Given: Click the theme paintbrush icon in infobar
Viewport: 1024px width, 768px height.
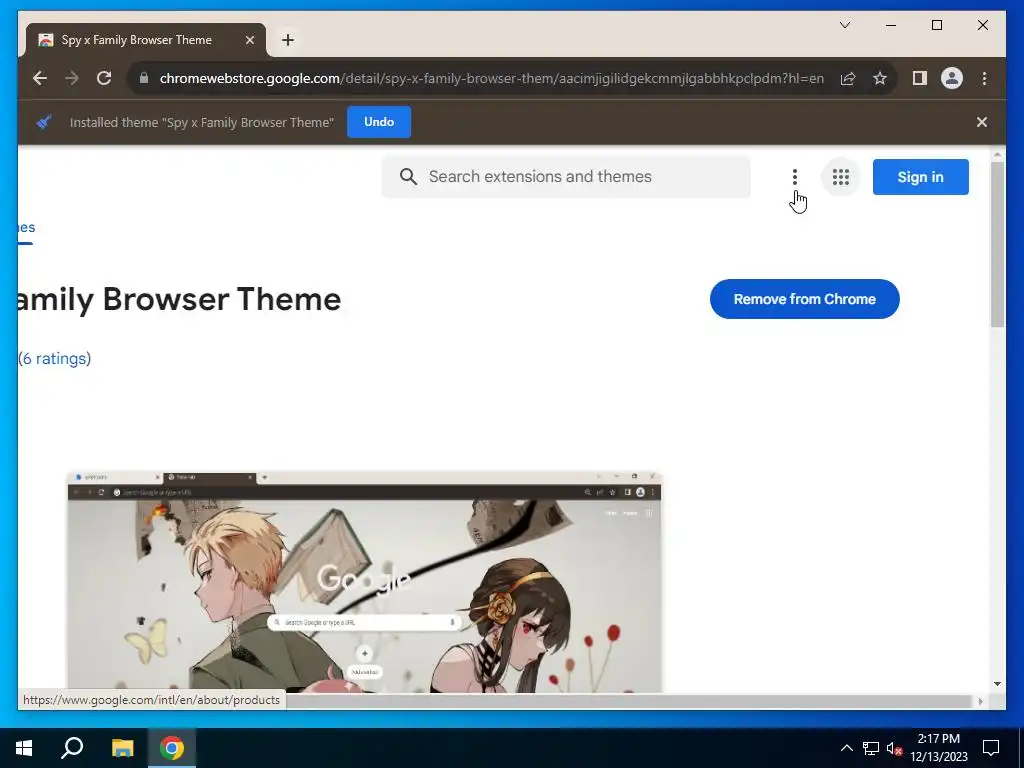Looking at the screenshot, I should pyautogui.click(x=44, y=122).
